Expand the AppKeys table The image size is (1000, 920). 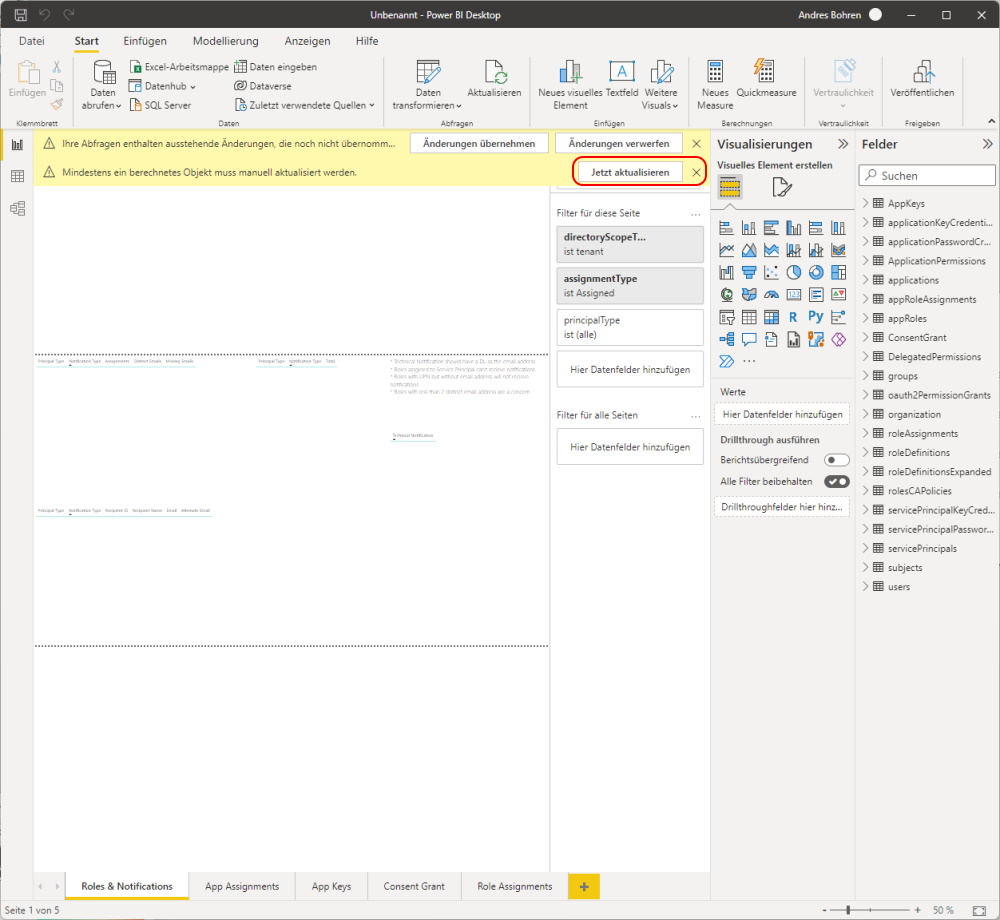tap(865, 203)
